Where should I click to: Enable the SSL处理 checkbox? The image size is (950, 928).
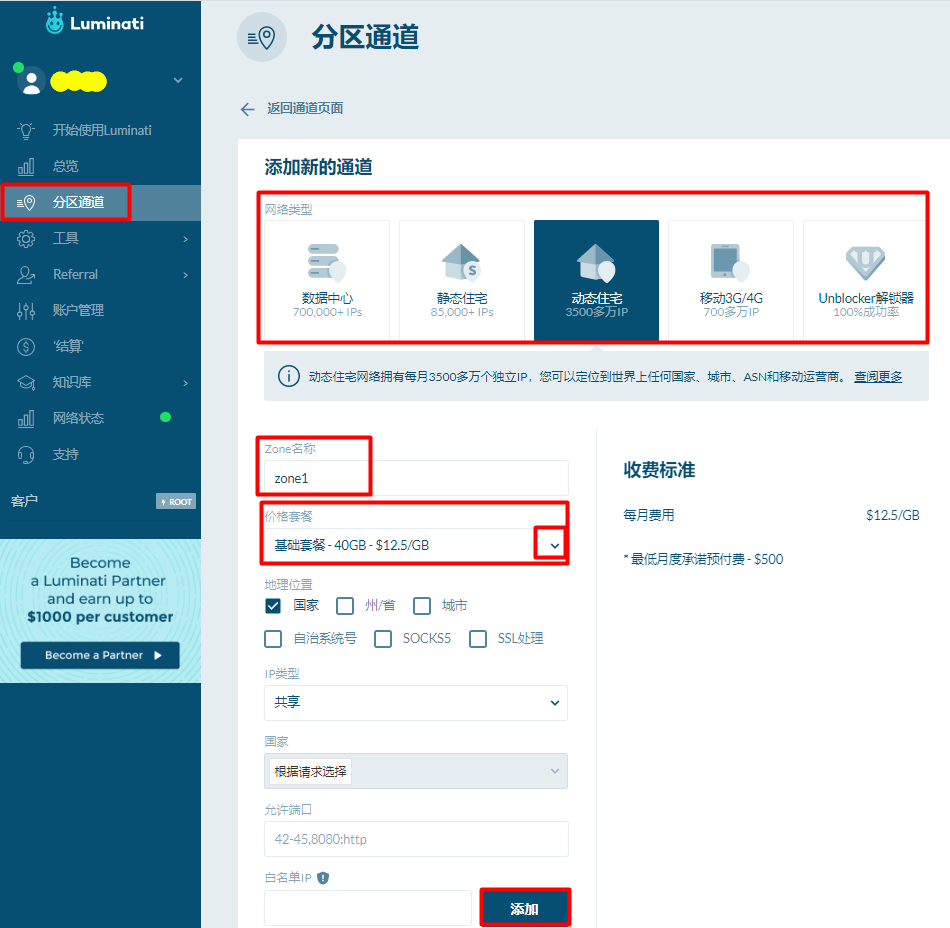pyautogui.click(x=478, y=638)
